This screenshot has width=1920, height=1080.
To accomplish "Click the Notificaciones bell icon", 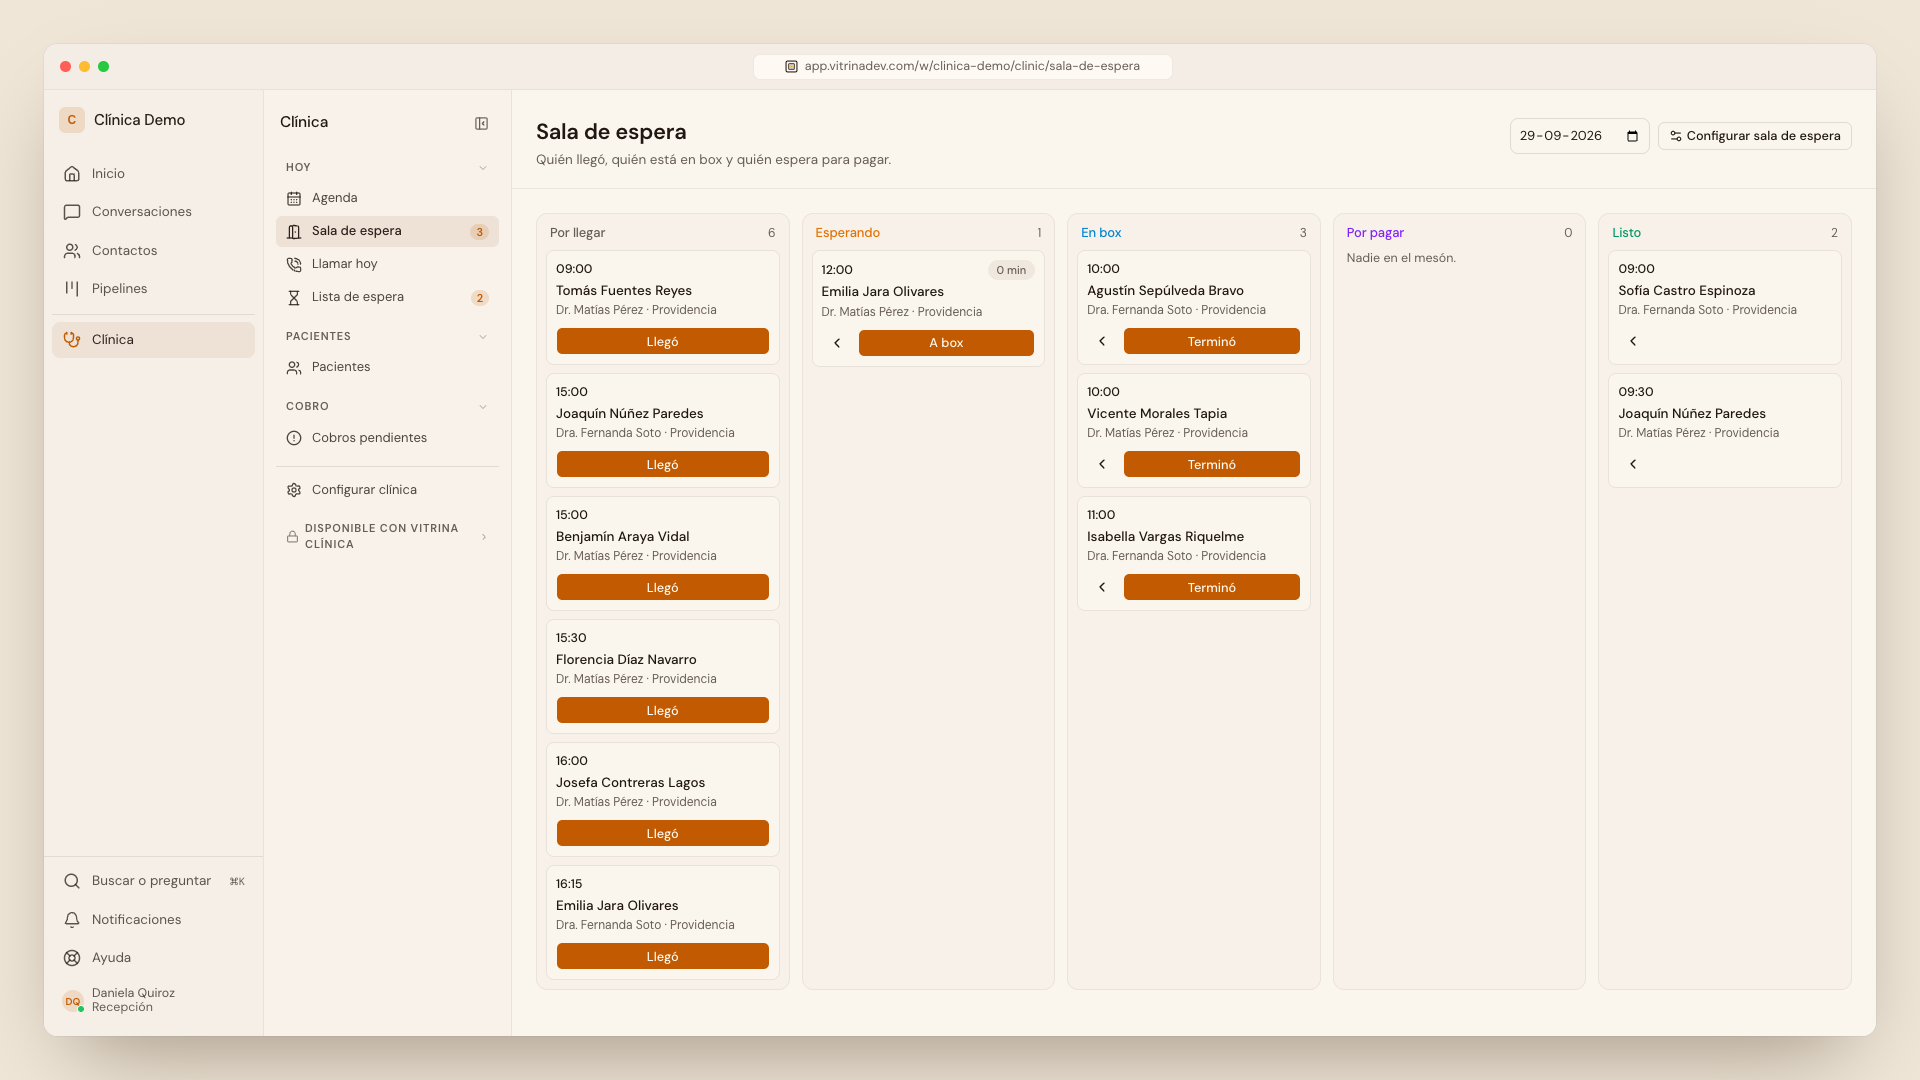I will 72,920.
